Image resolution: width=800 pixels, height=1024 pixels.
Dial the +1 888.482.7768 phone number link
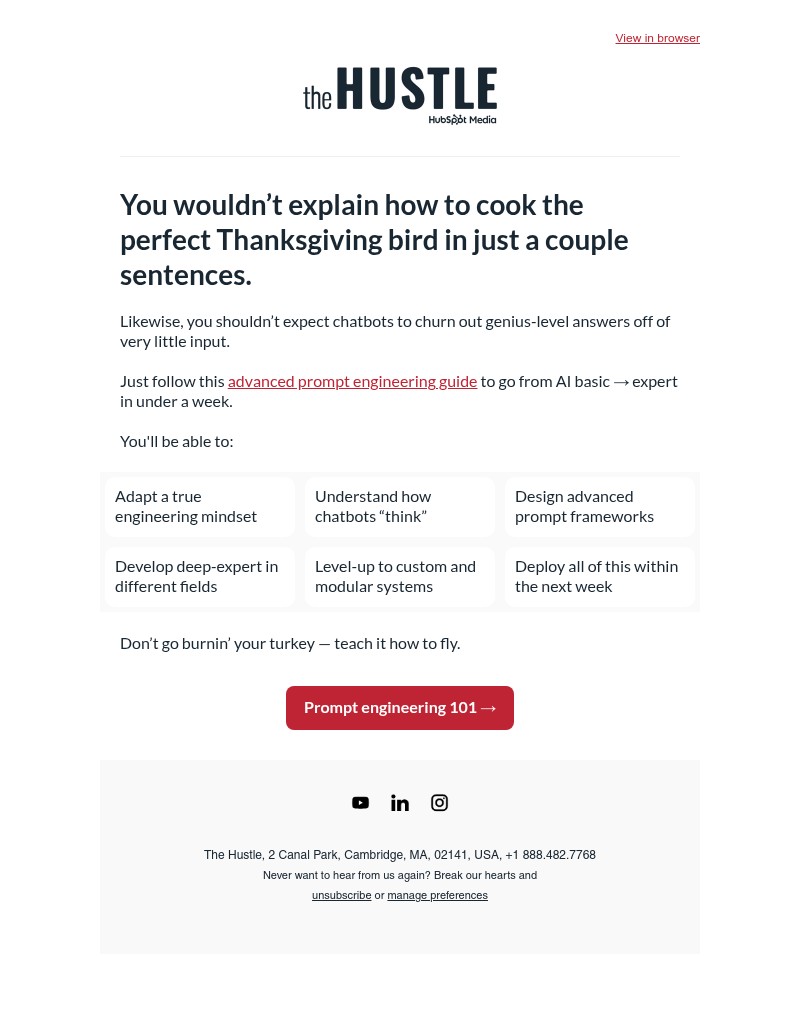[x=550, y=855]
